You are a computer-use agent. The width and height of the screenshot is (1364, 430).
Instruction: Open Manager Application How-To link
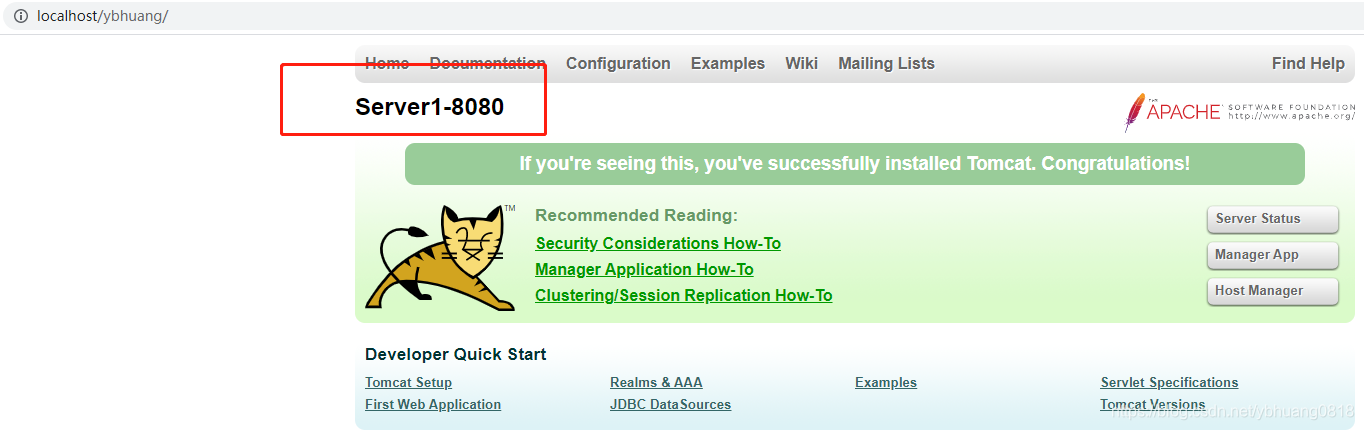644,269
